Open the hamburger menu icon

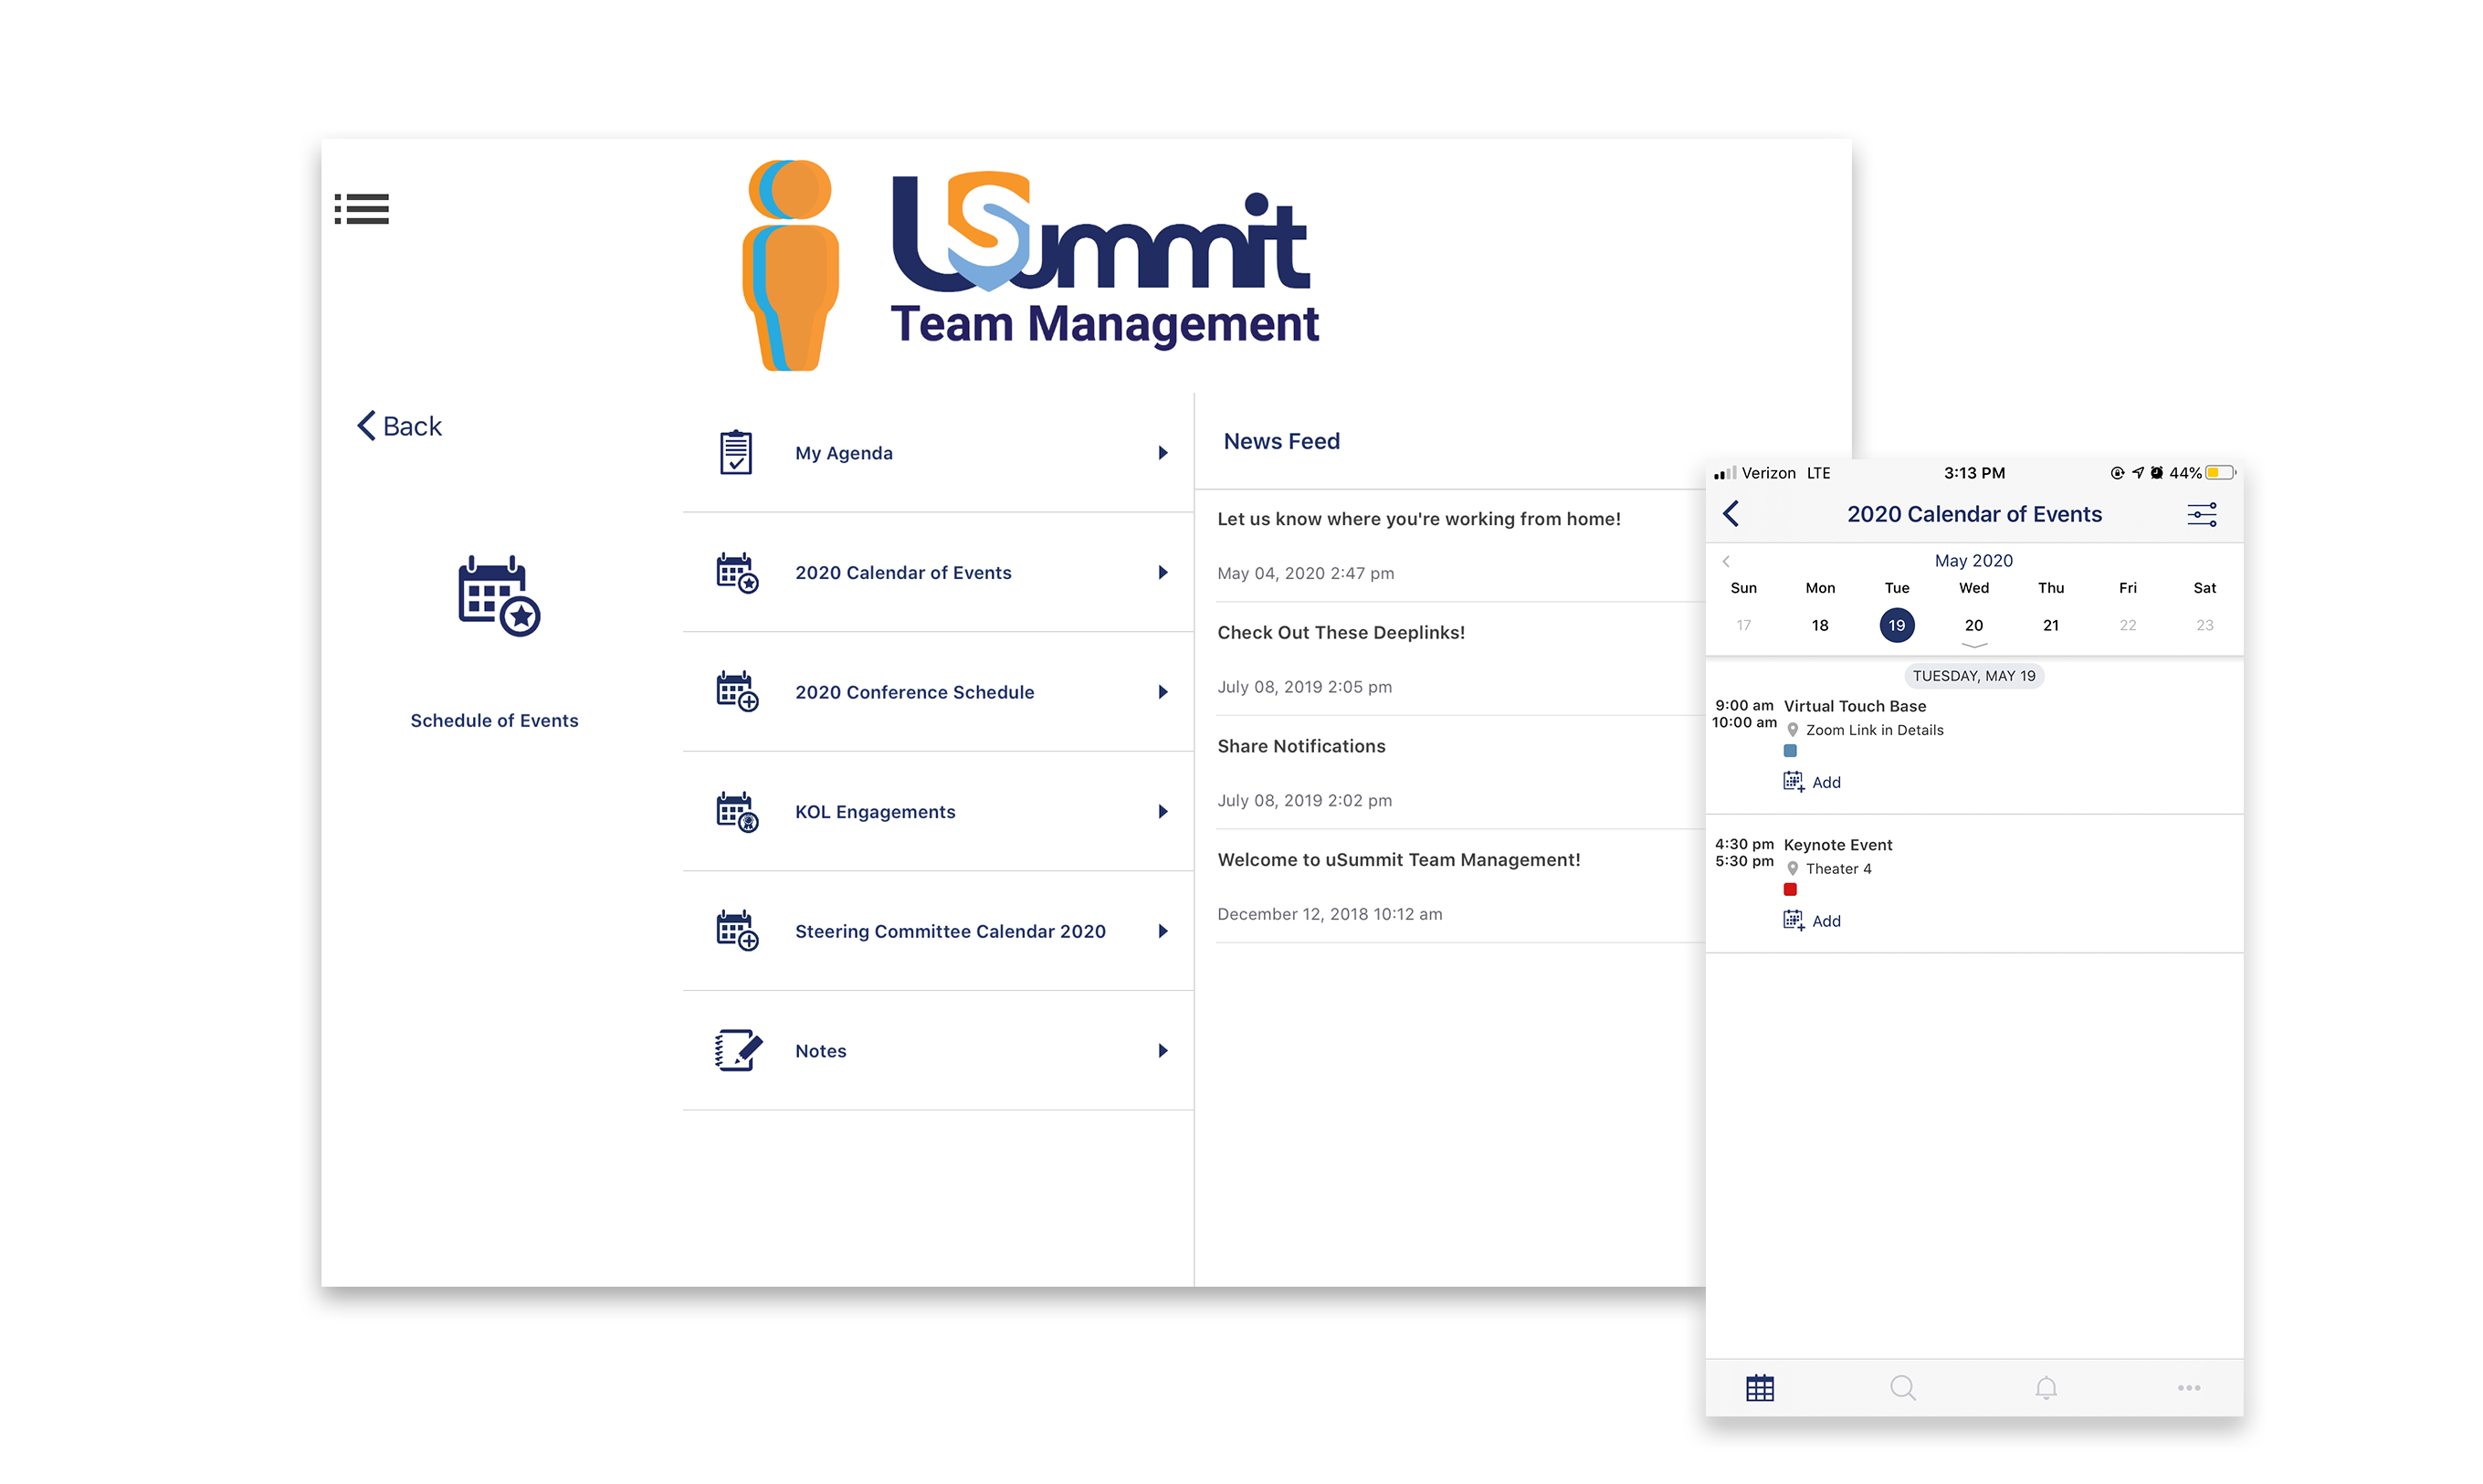tap(361, 209)
